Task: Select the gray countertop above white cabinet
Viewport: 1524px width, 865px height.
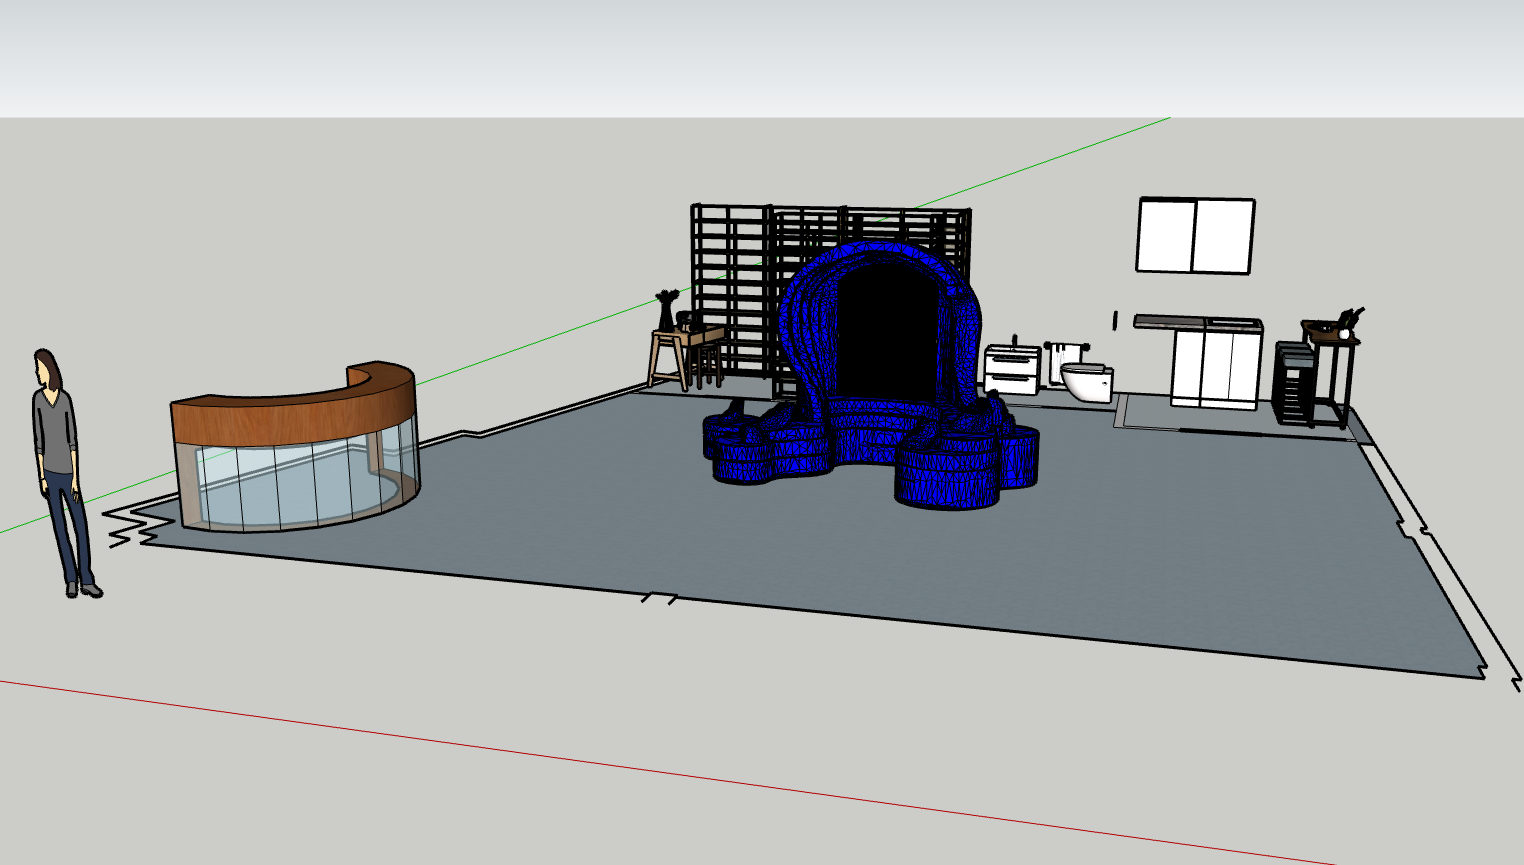Action: (1170, 322)
